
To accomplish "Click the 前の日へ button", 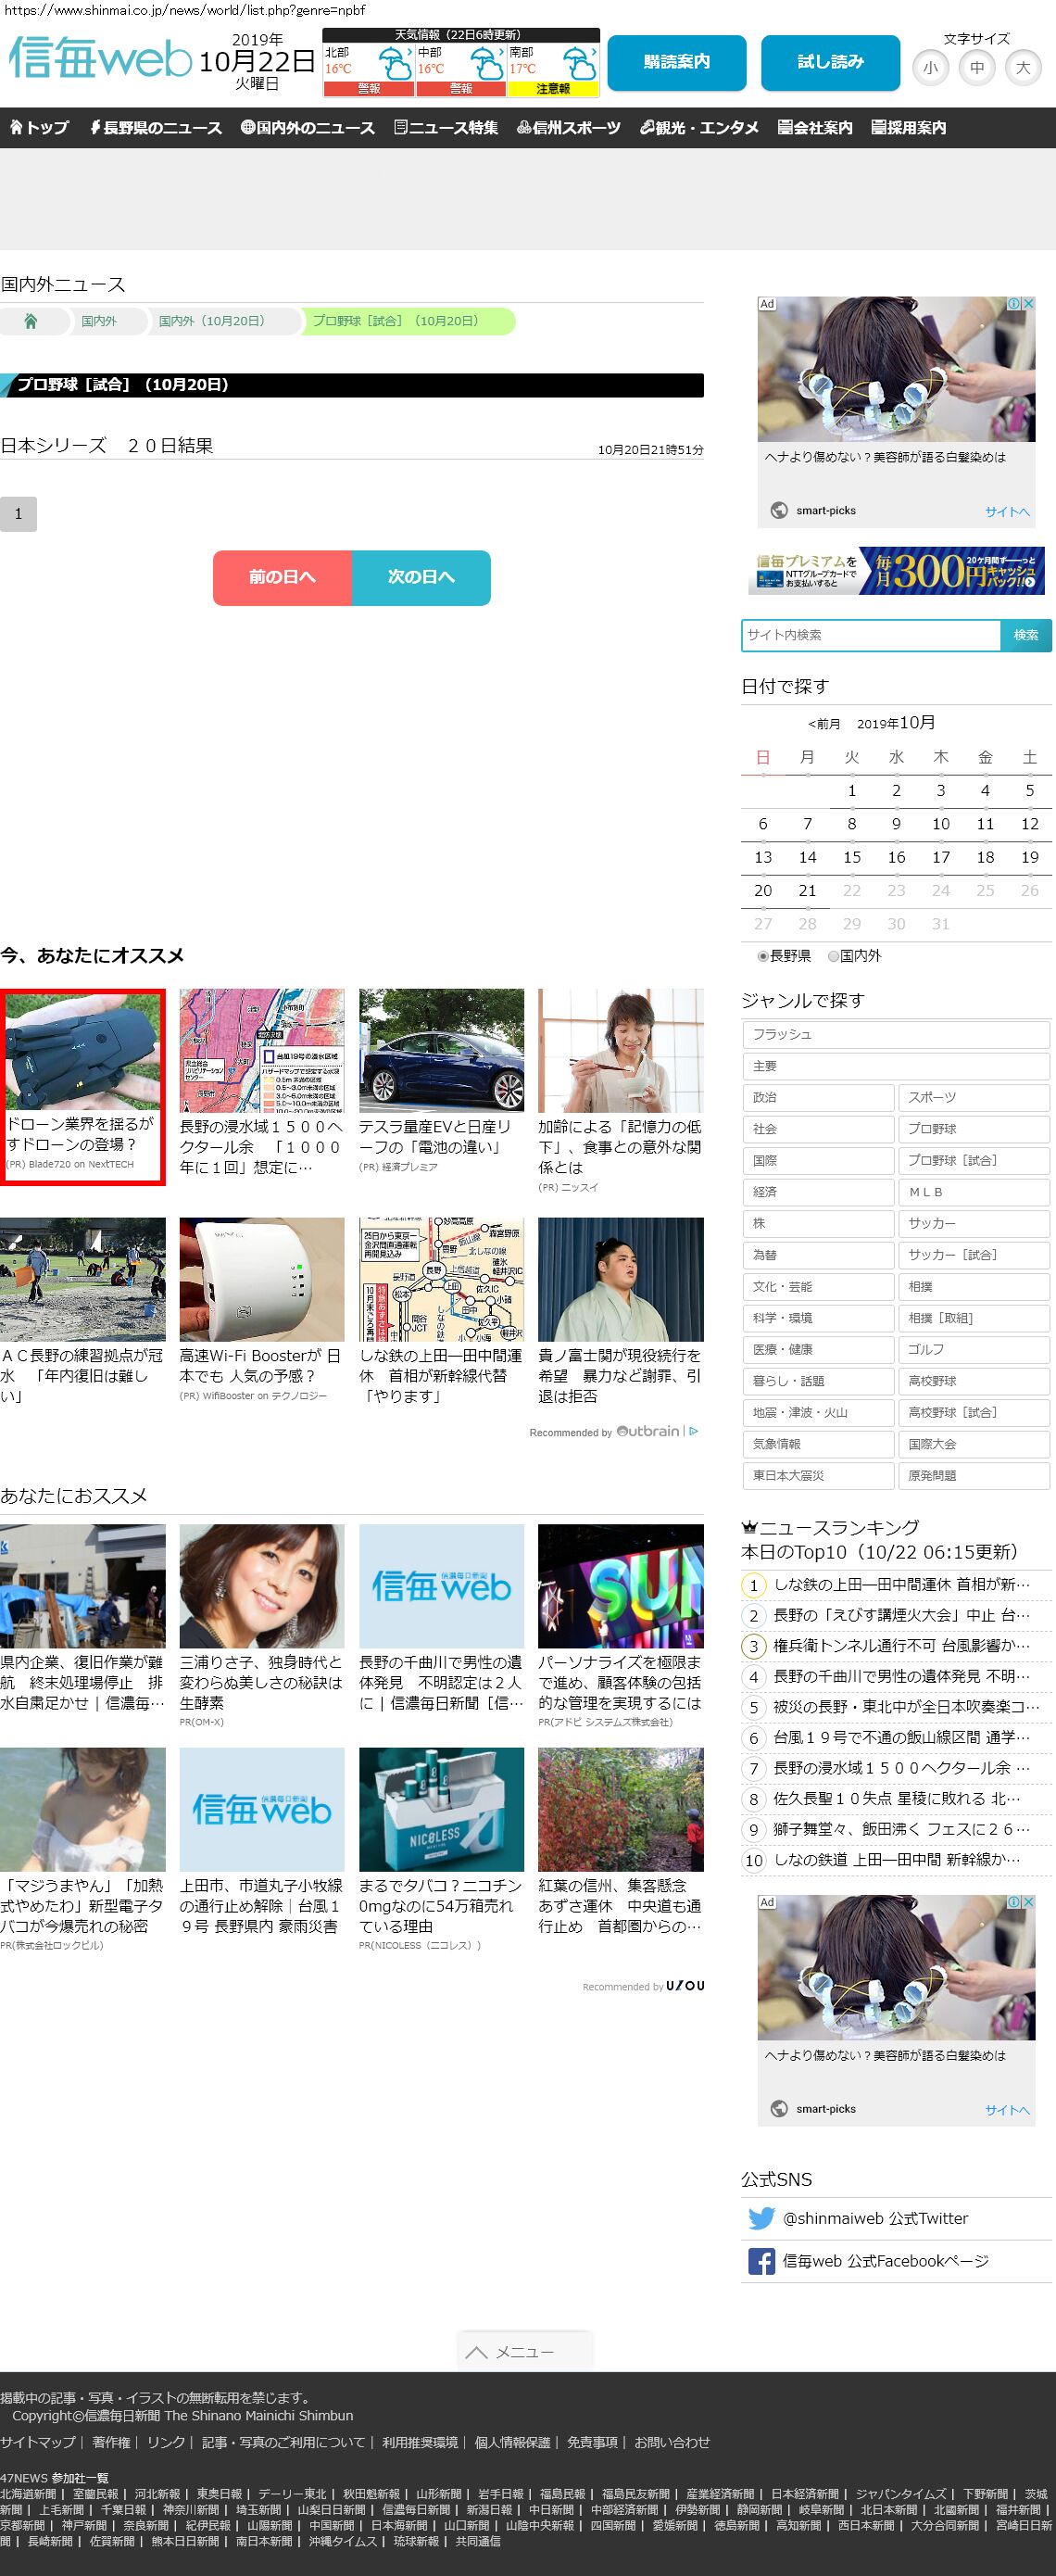I will (x=282, y=577).
